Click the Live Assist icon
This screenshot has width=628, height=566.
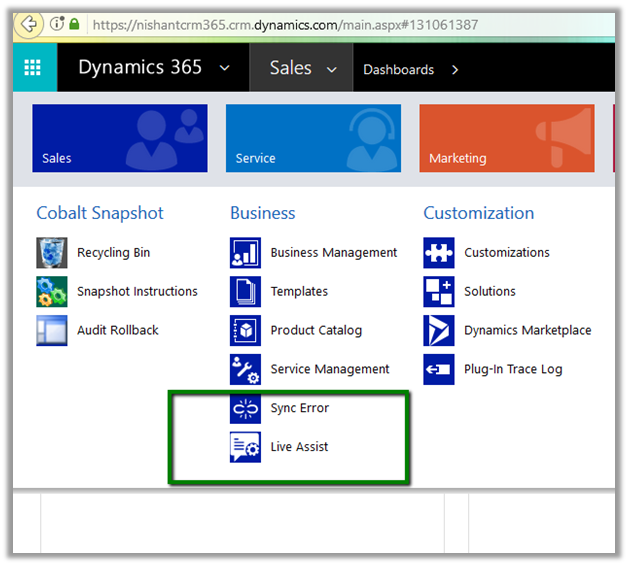(x=245, y=447)
